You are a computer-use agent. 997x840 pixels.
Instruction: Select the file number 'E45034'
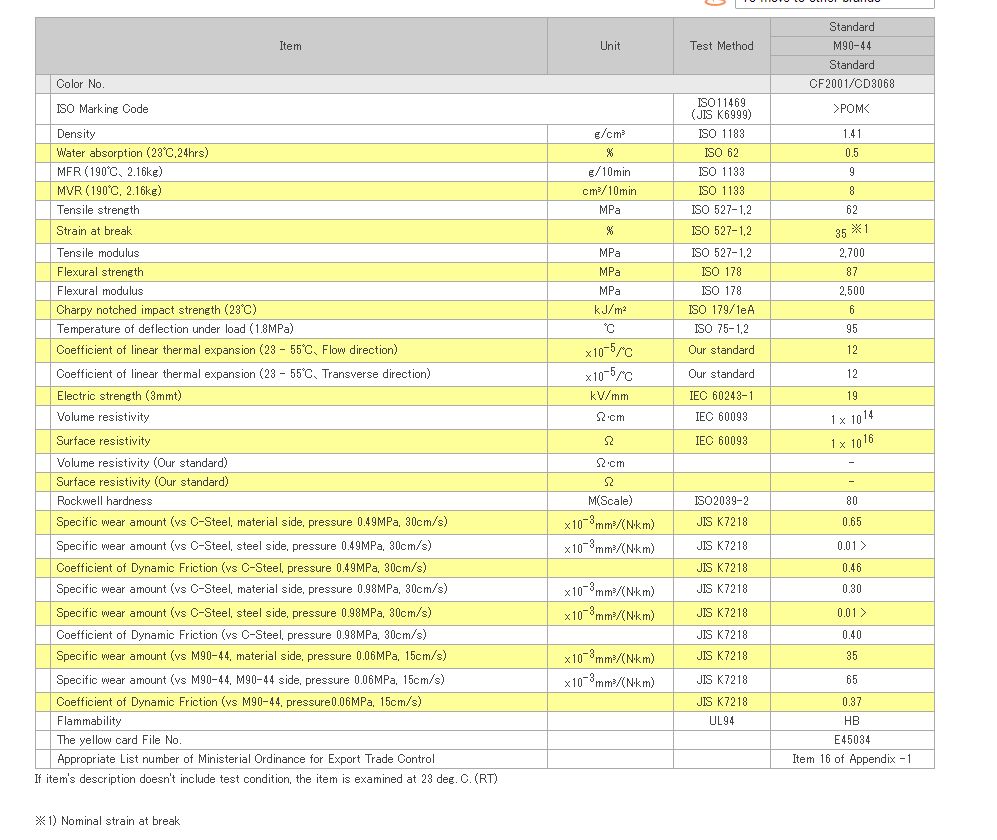coord(852,740)
